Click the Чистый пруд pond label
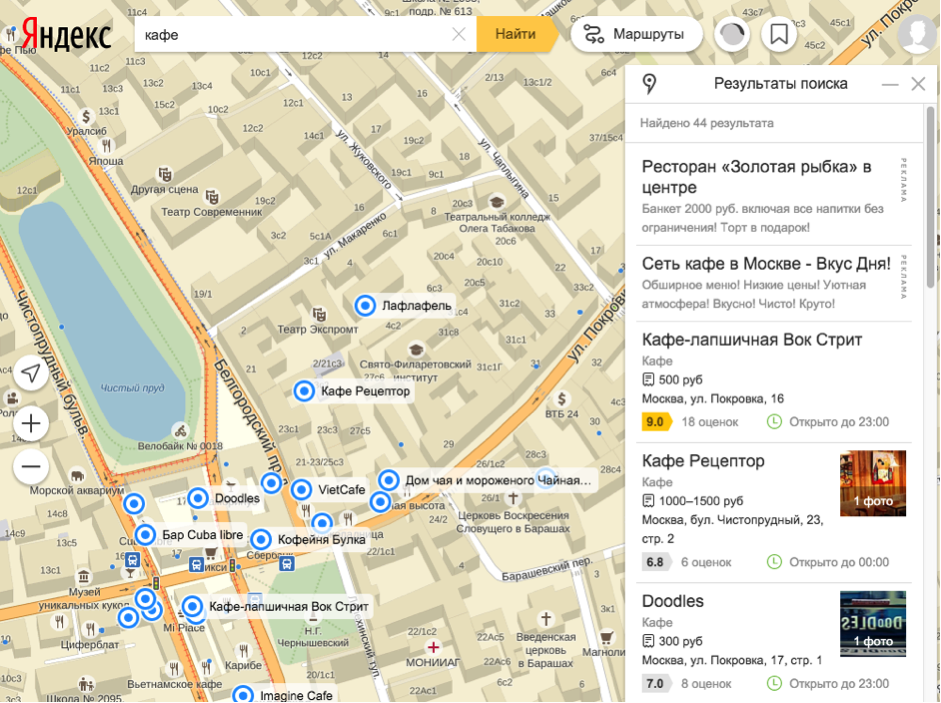 click(132, 388)
